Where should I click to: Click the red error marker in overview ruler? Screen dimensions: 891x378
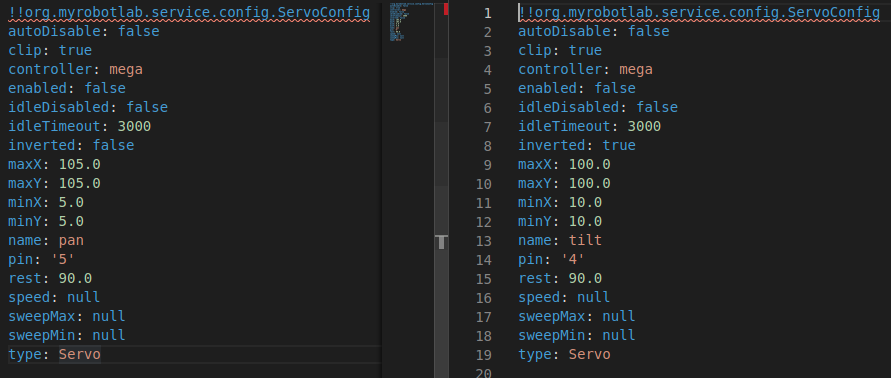[x=446, y=9]
